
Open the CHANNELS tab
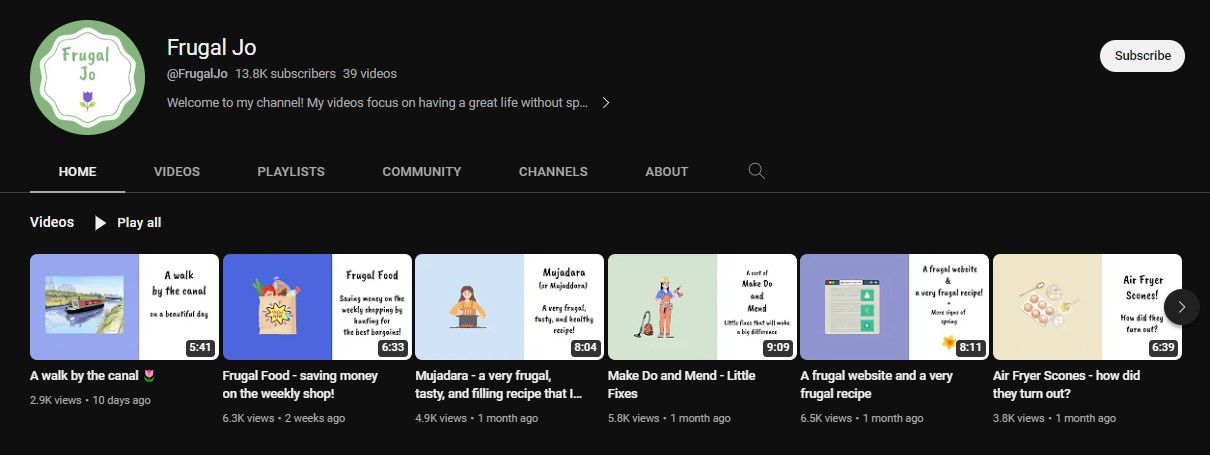click(553, 171)
